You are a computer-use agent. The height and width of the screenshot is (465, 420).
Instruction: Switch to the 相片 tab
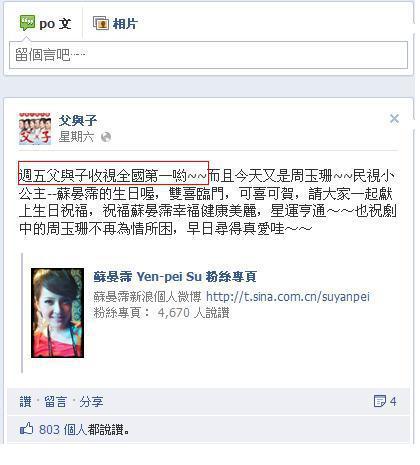pyautogui.click(x=115, y=23)
